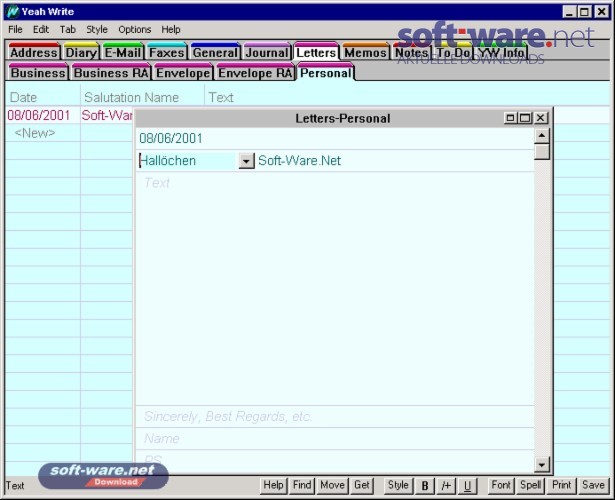The image size is (615, 500).
Task: Select the 08/06/2001 row in the list
Action: click(38, 115)
